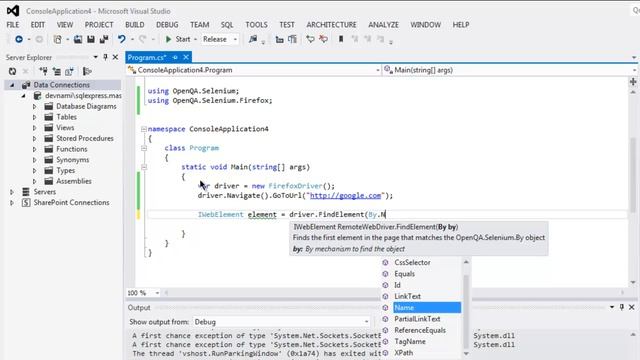Click the Toggle Bookmark toolbar icon

click(x=341, y=39)
